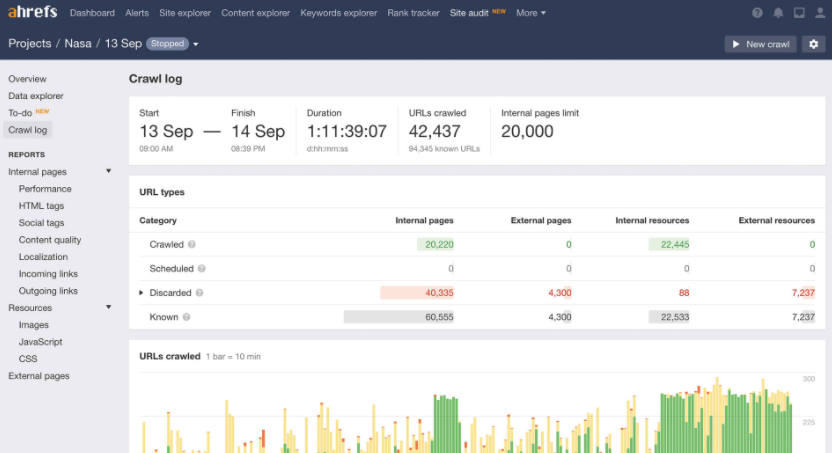Click the External resources column header
The height and width of the screenshot is (453, 832).
tap(777, 220)
